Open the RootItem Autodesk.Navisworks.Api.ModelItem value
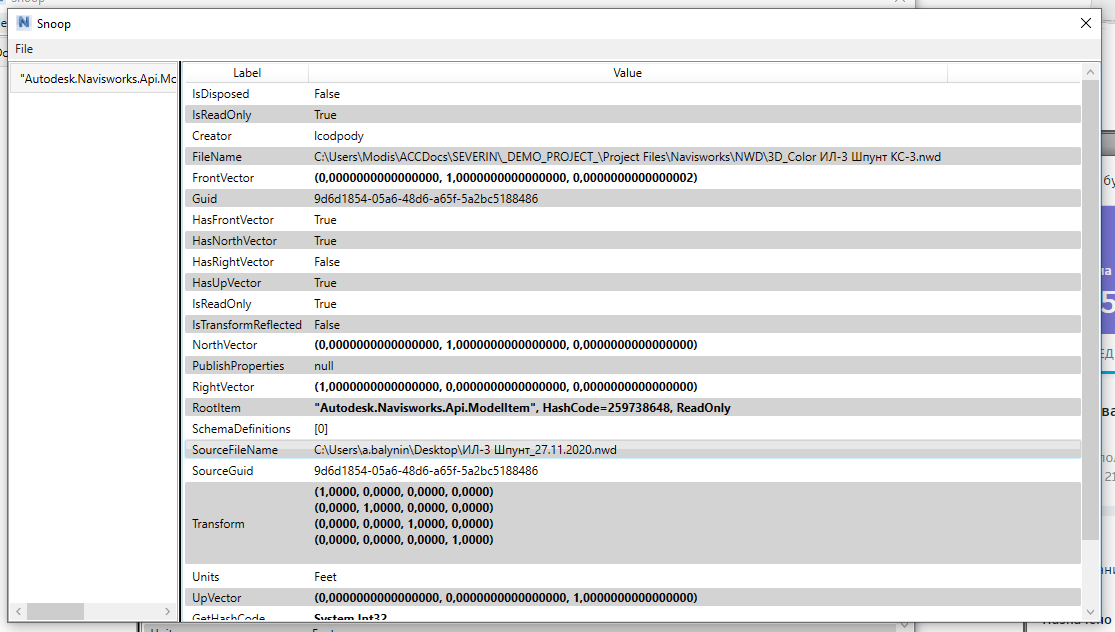The width and height of the screenshot is (1115, 632). coord(522,408)
